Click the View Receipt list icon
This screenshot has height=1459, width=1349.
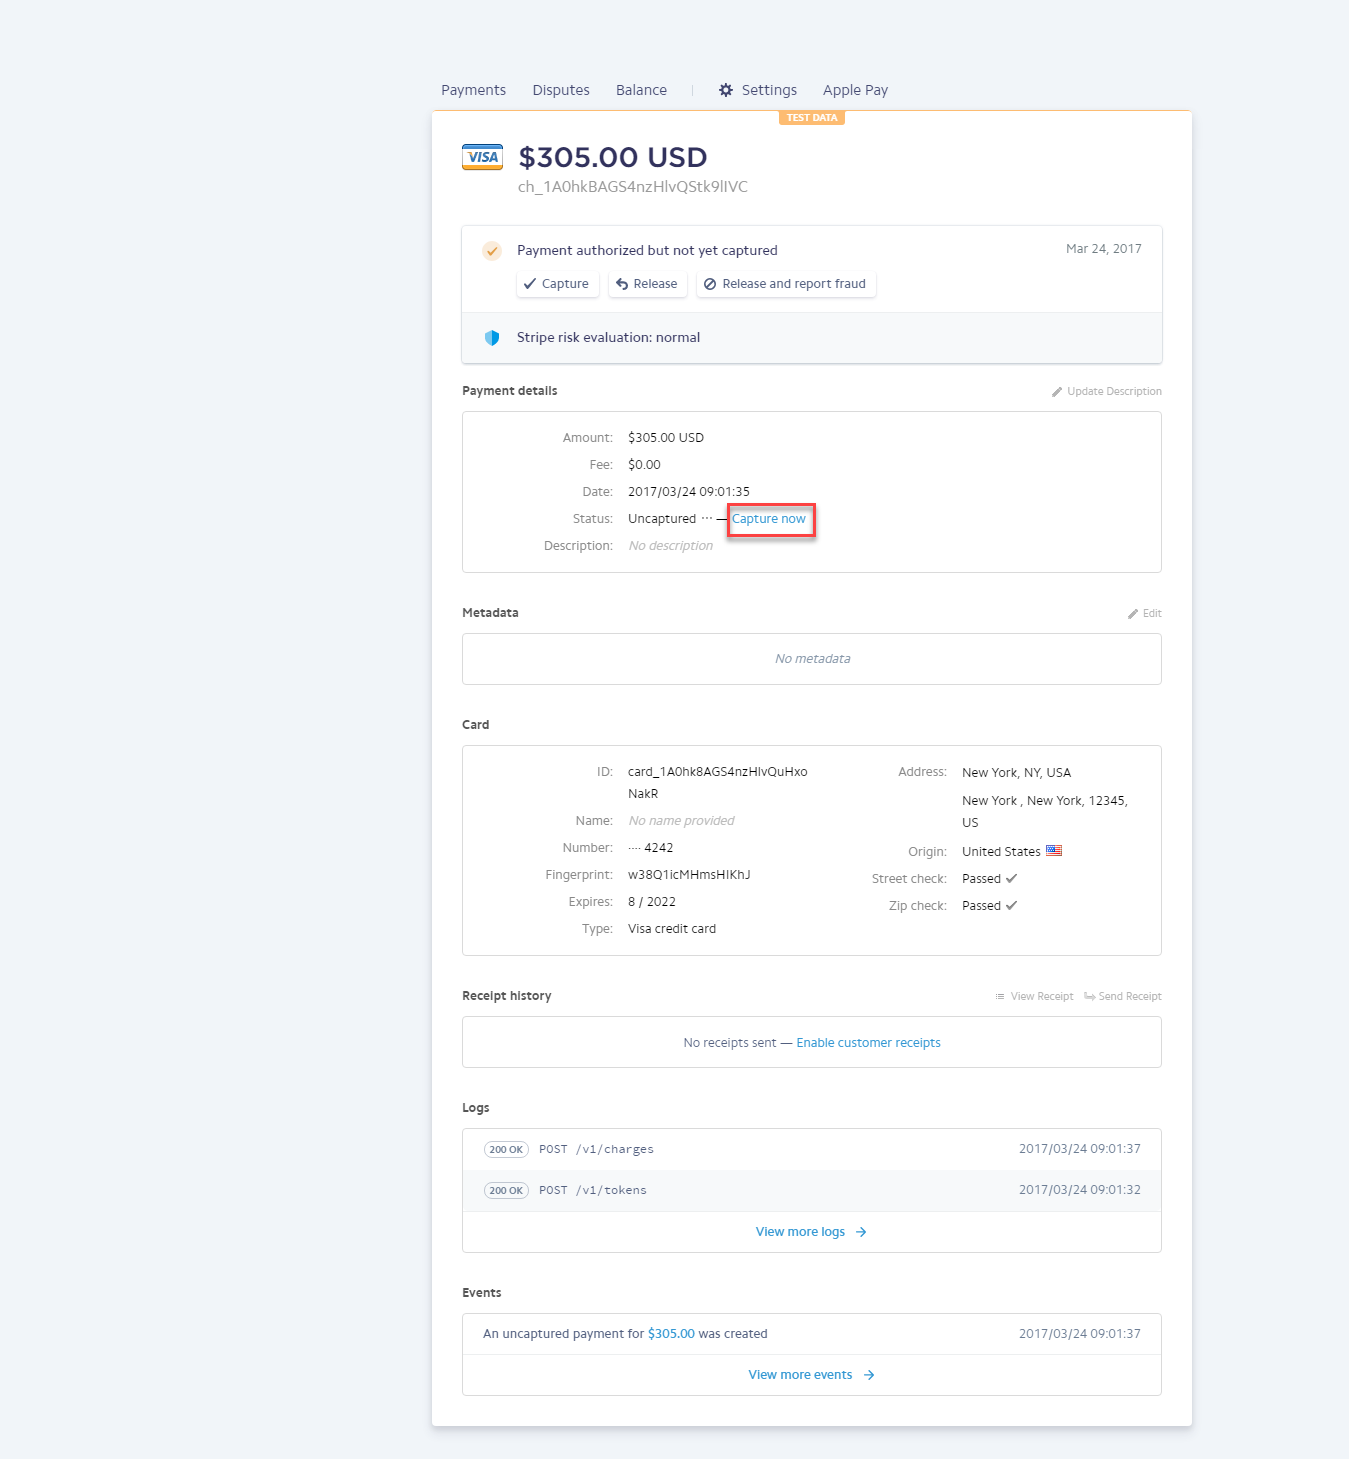(x=1000, y=997)
